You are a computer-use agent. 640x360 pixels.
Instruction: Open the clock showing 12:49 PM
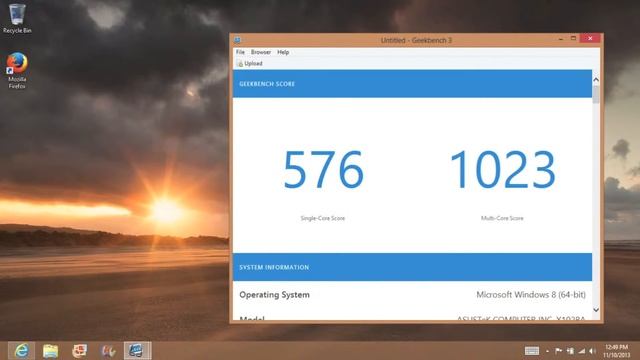pos(616,351)
